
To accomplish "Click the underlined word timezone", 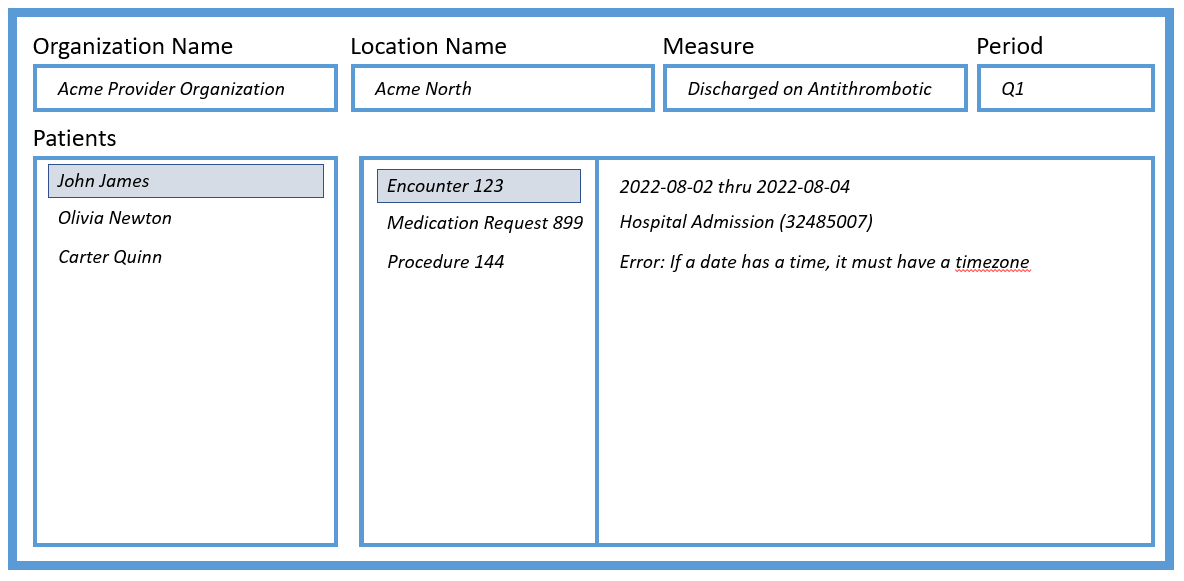I will pyautogui.click(x=991, y=263).
